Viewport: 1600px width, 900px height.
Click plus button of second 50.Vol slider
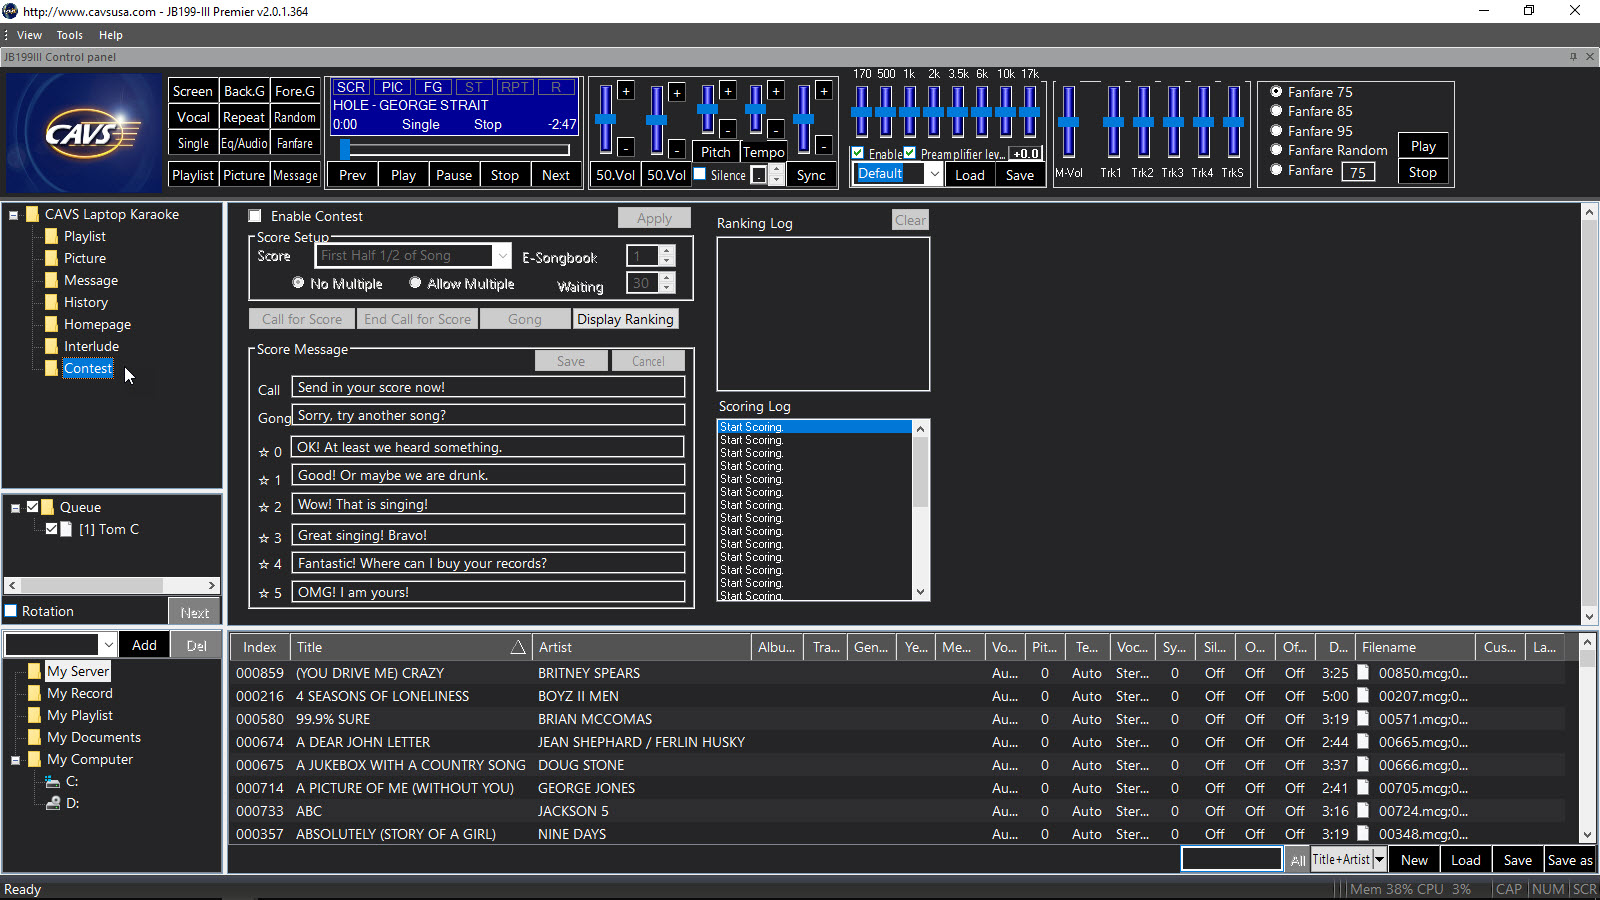[x=677, y=93]
